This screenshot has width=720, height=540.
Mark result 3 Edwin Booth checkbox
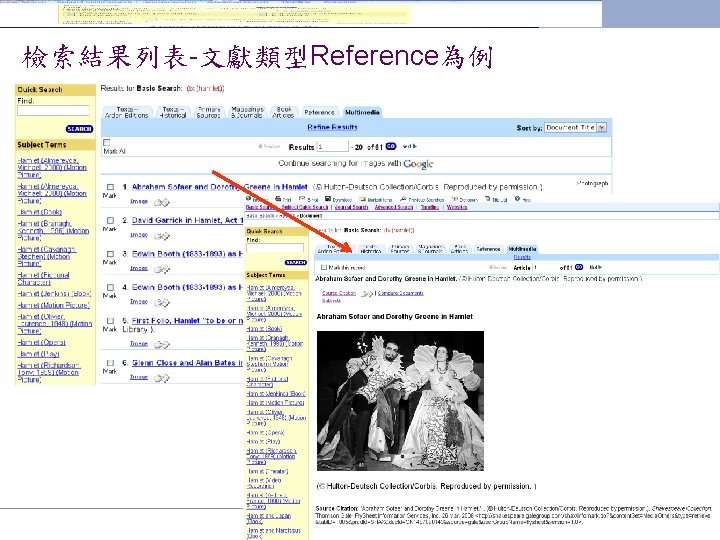point(110,254)
